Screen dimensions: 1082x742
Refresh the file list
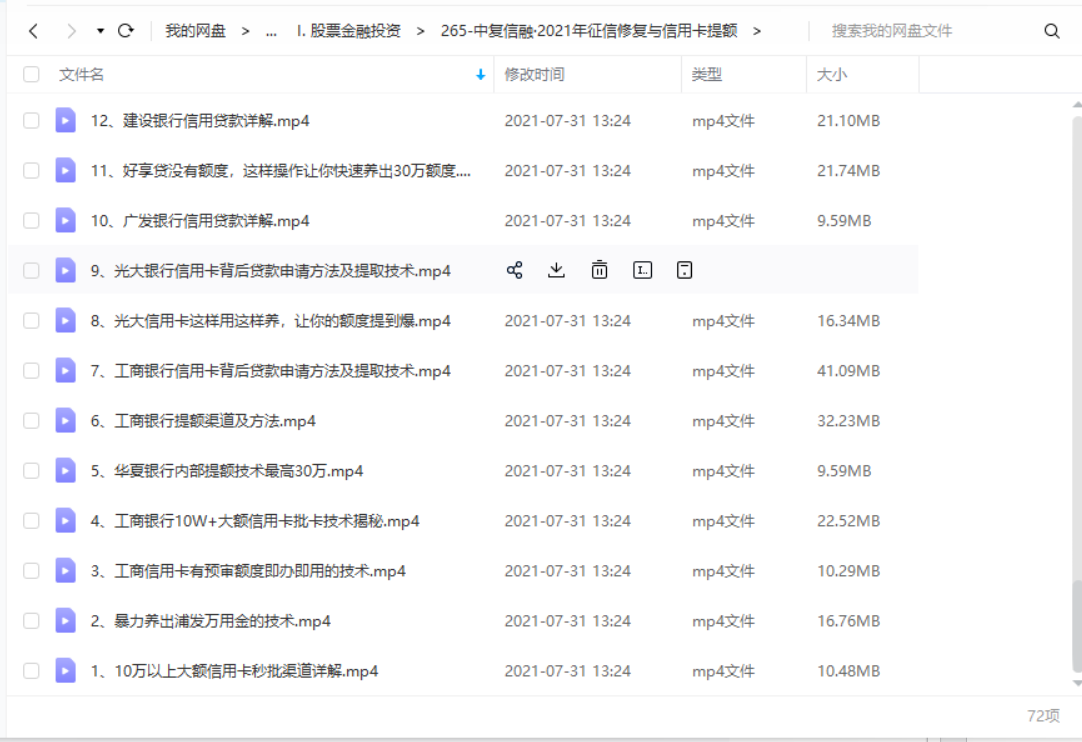coord(126,30)
